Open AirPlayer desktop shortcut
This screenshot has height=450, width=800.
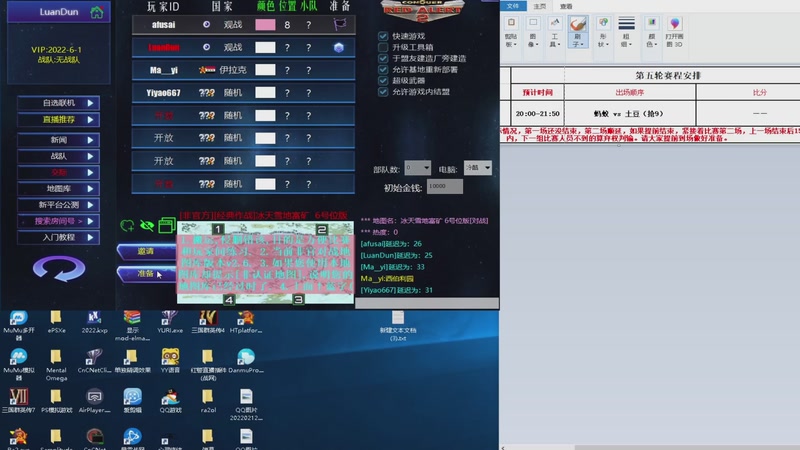coord(94,401)
